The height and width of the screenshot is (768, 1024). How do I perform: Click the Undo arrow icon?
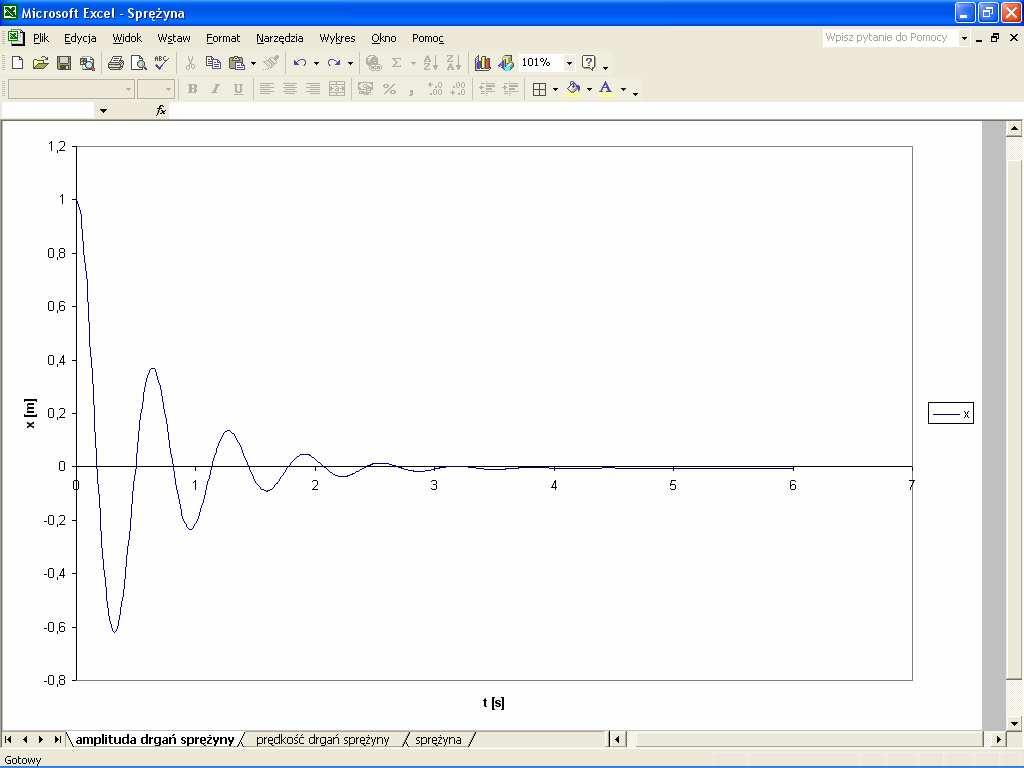coord(300,63)
